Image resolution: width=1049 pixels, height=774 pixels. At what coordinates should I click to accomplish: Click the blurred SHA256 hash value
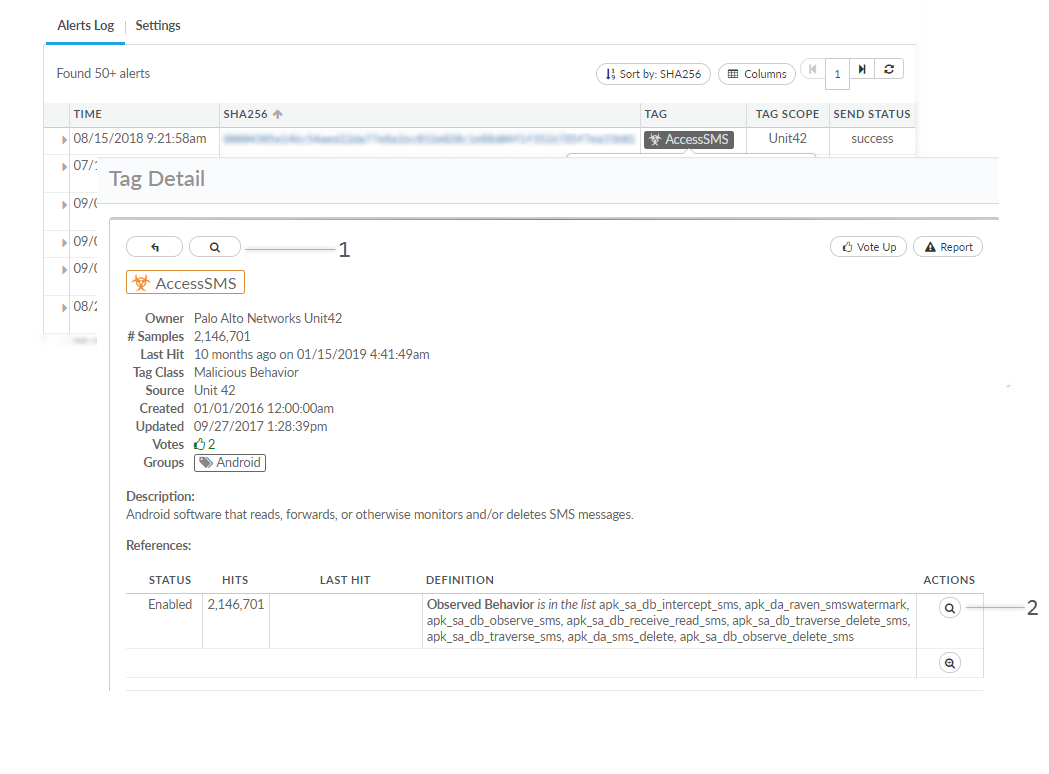coord(429,139)
